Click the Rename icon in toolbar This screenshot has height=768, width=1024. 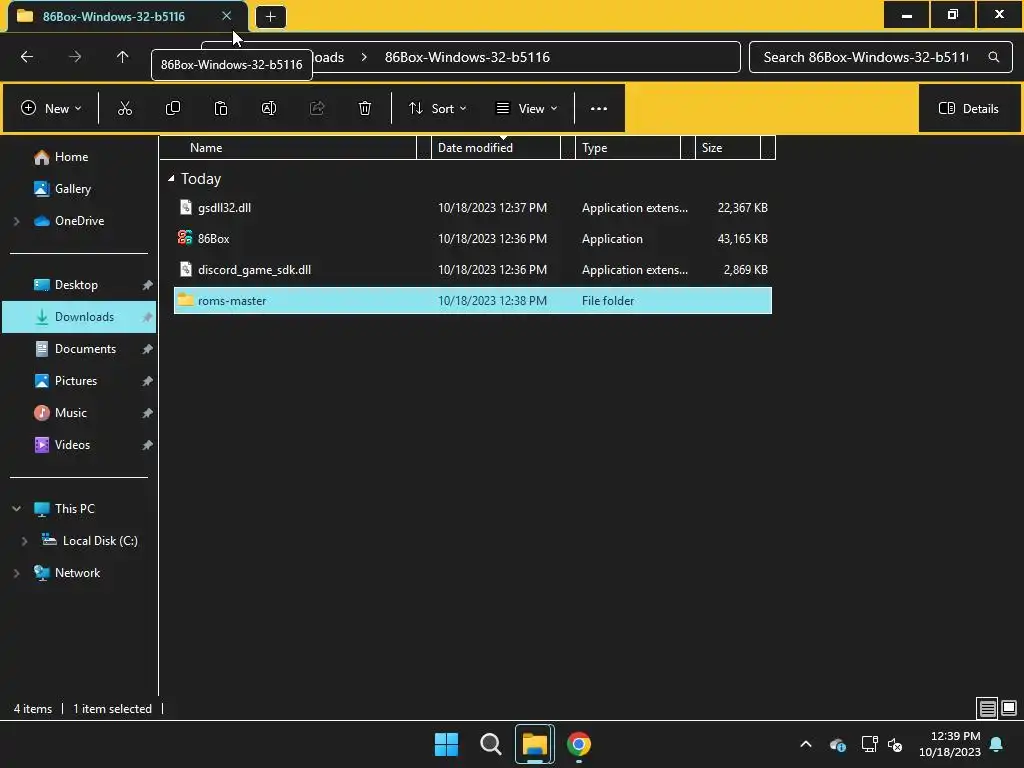click(269, 108)
